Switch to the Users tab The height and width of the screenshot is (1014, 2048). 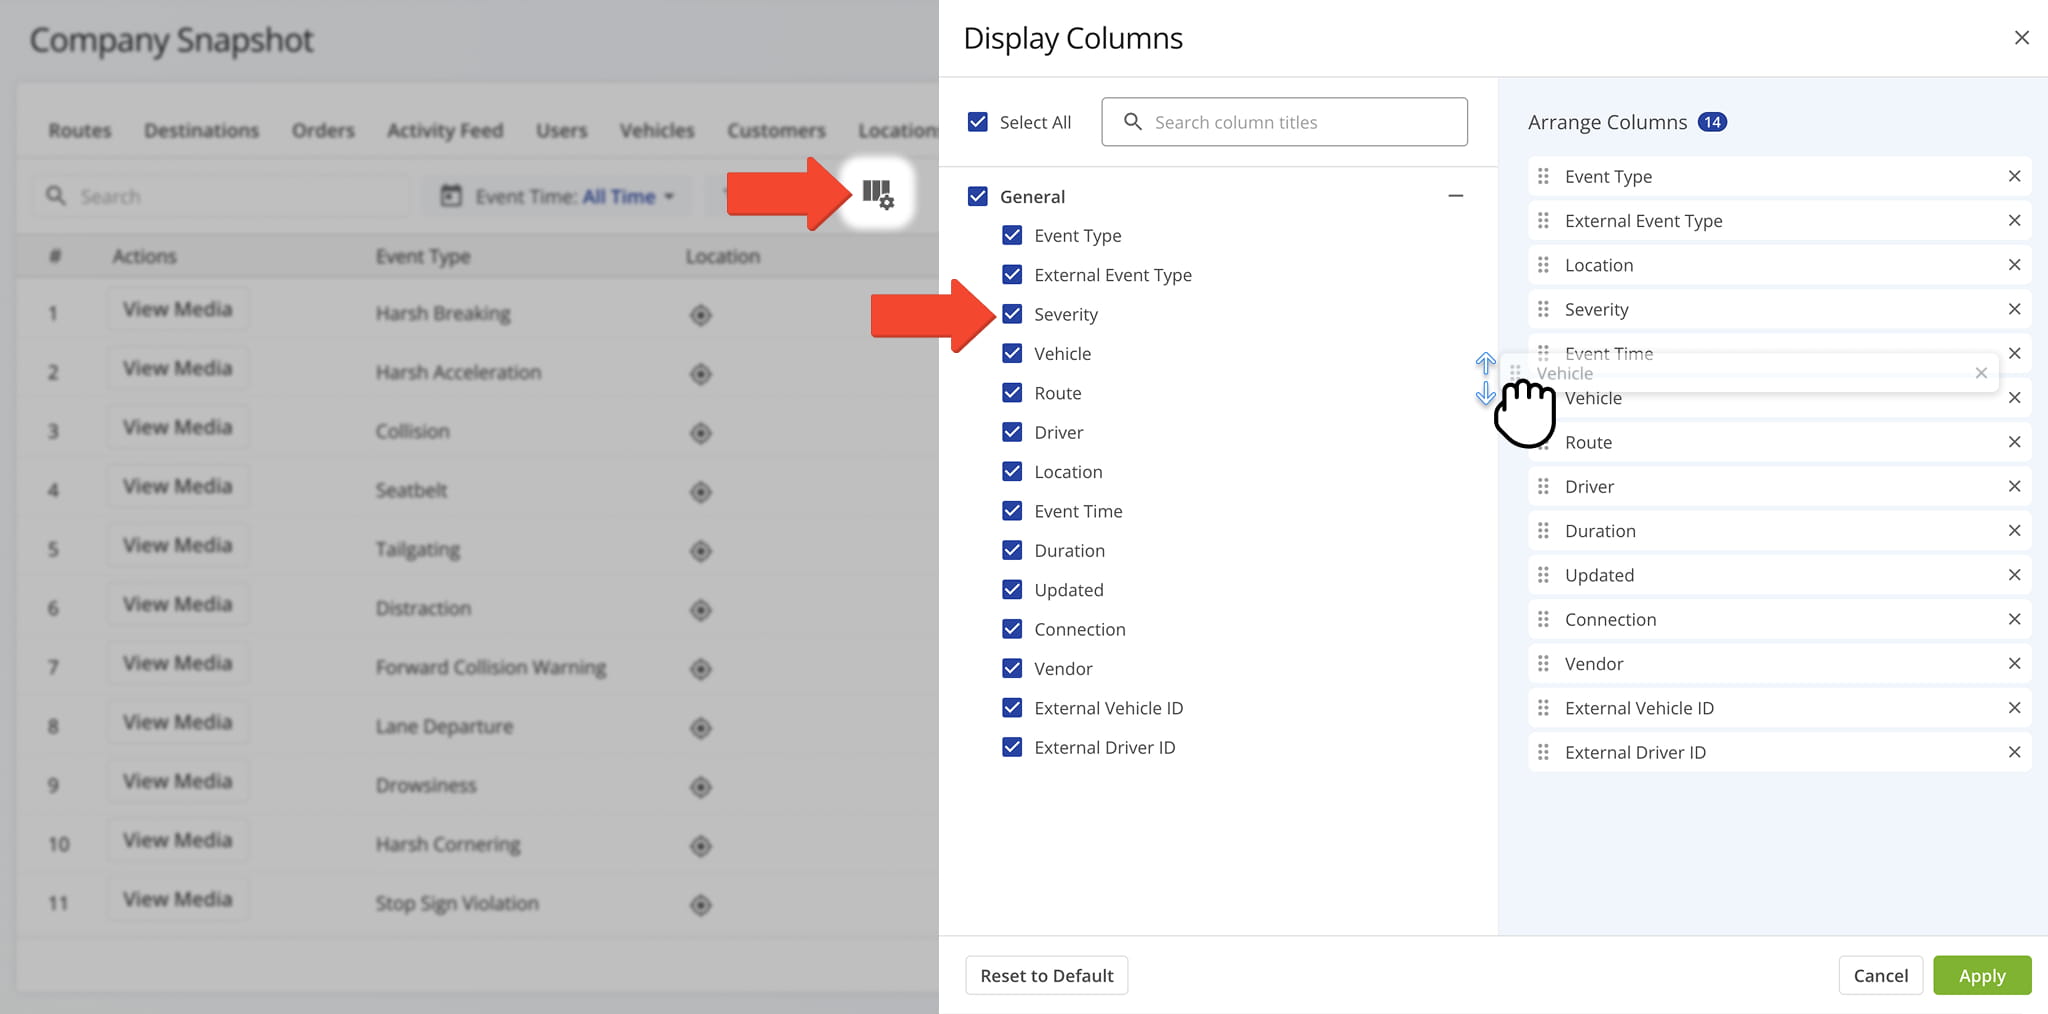point(561,131)
